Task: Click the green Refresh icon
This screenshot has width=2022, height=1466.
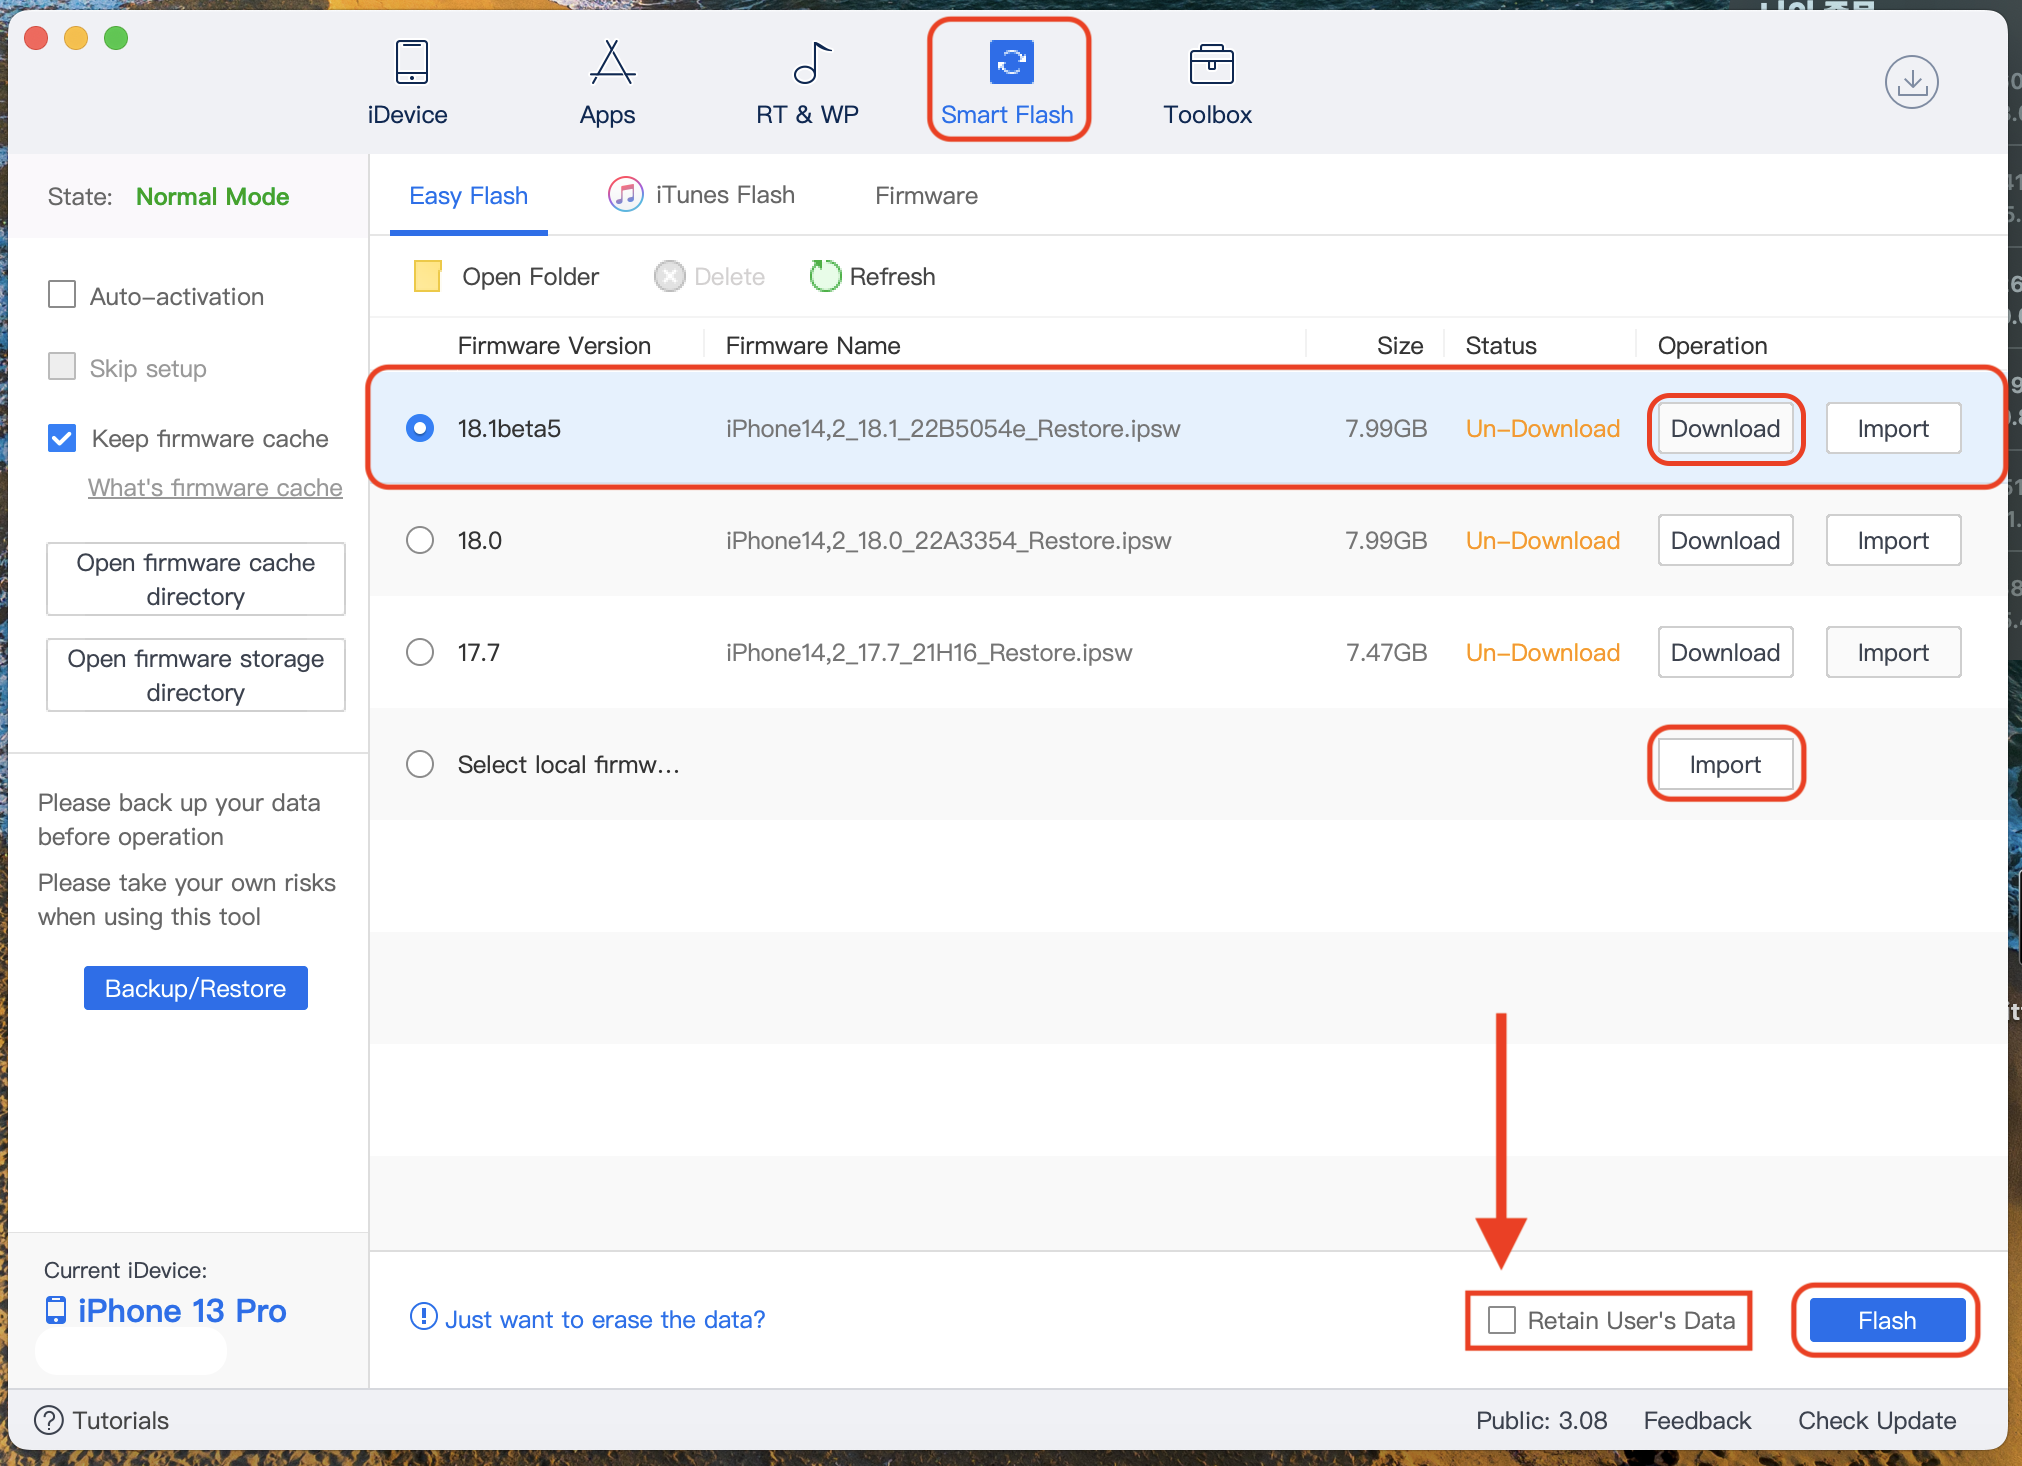Action: pos(825,276)
